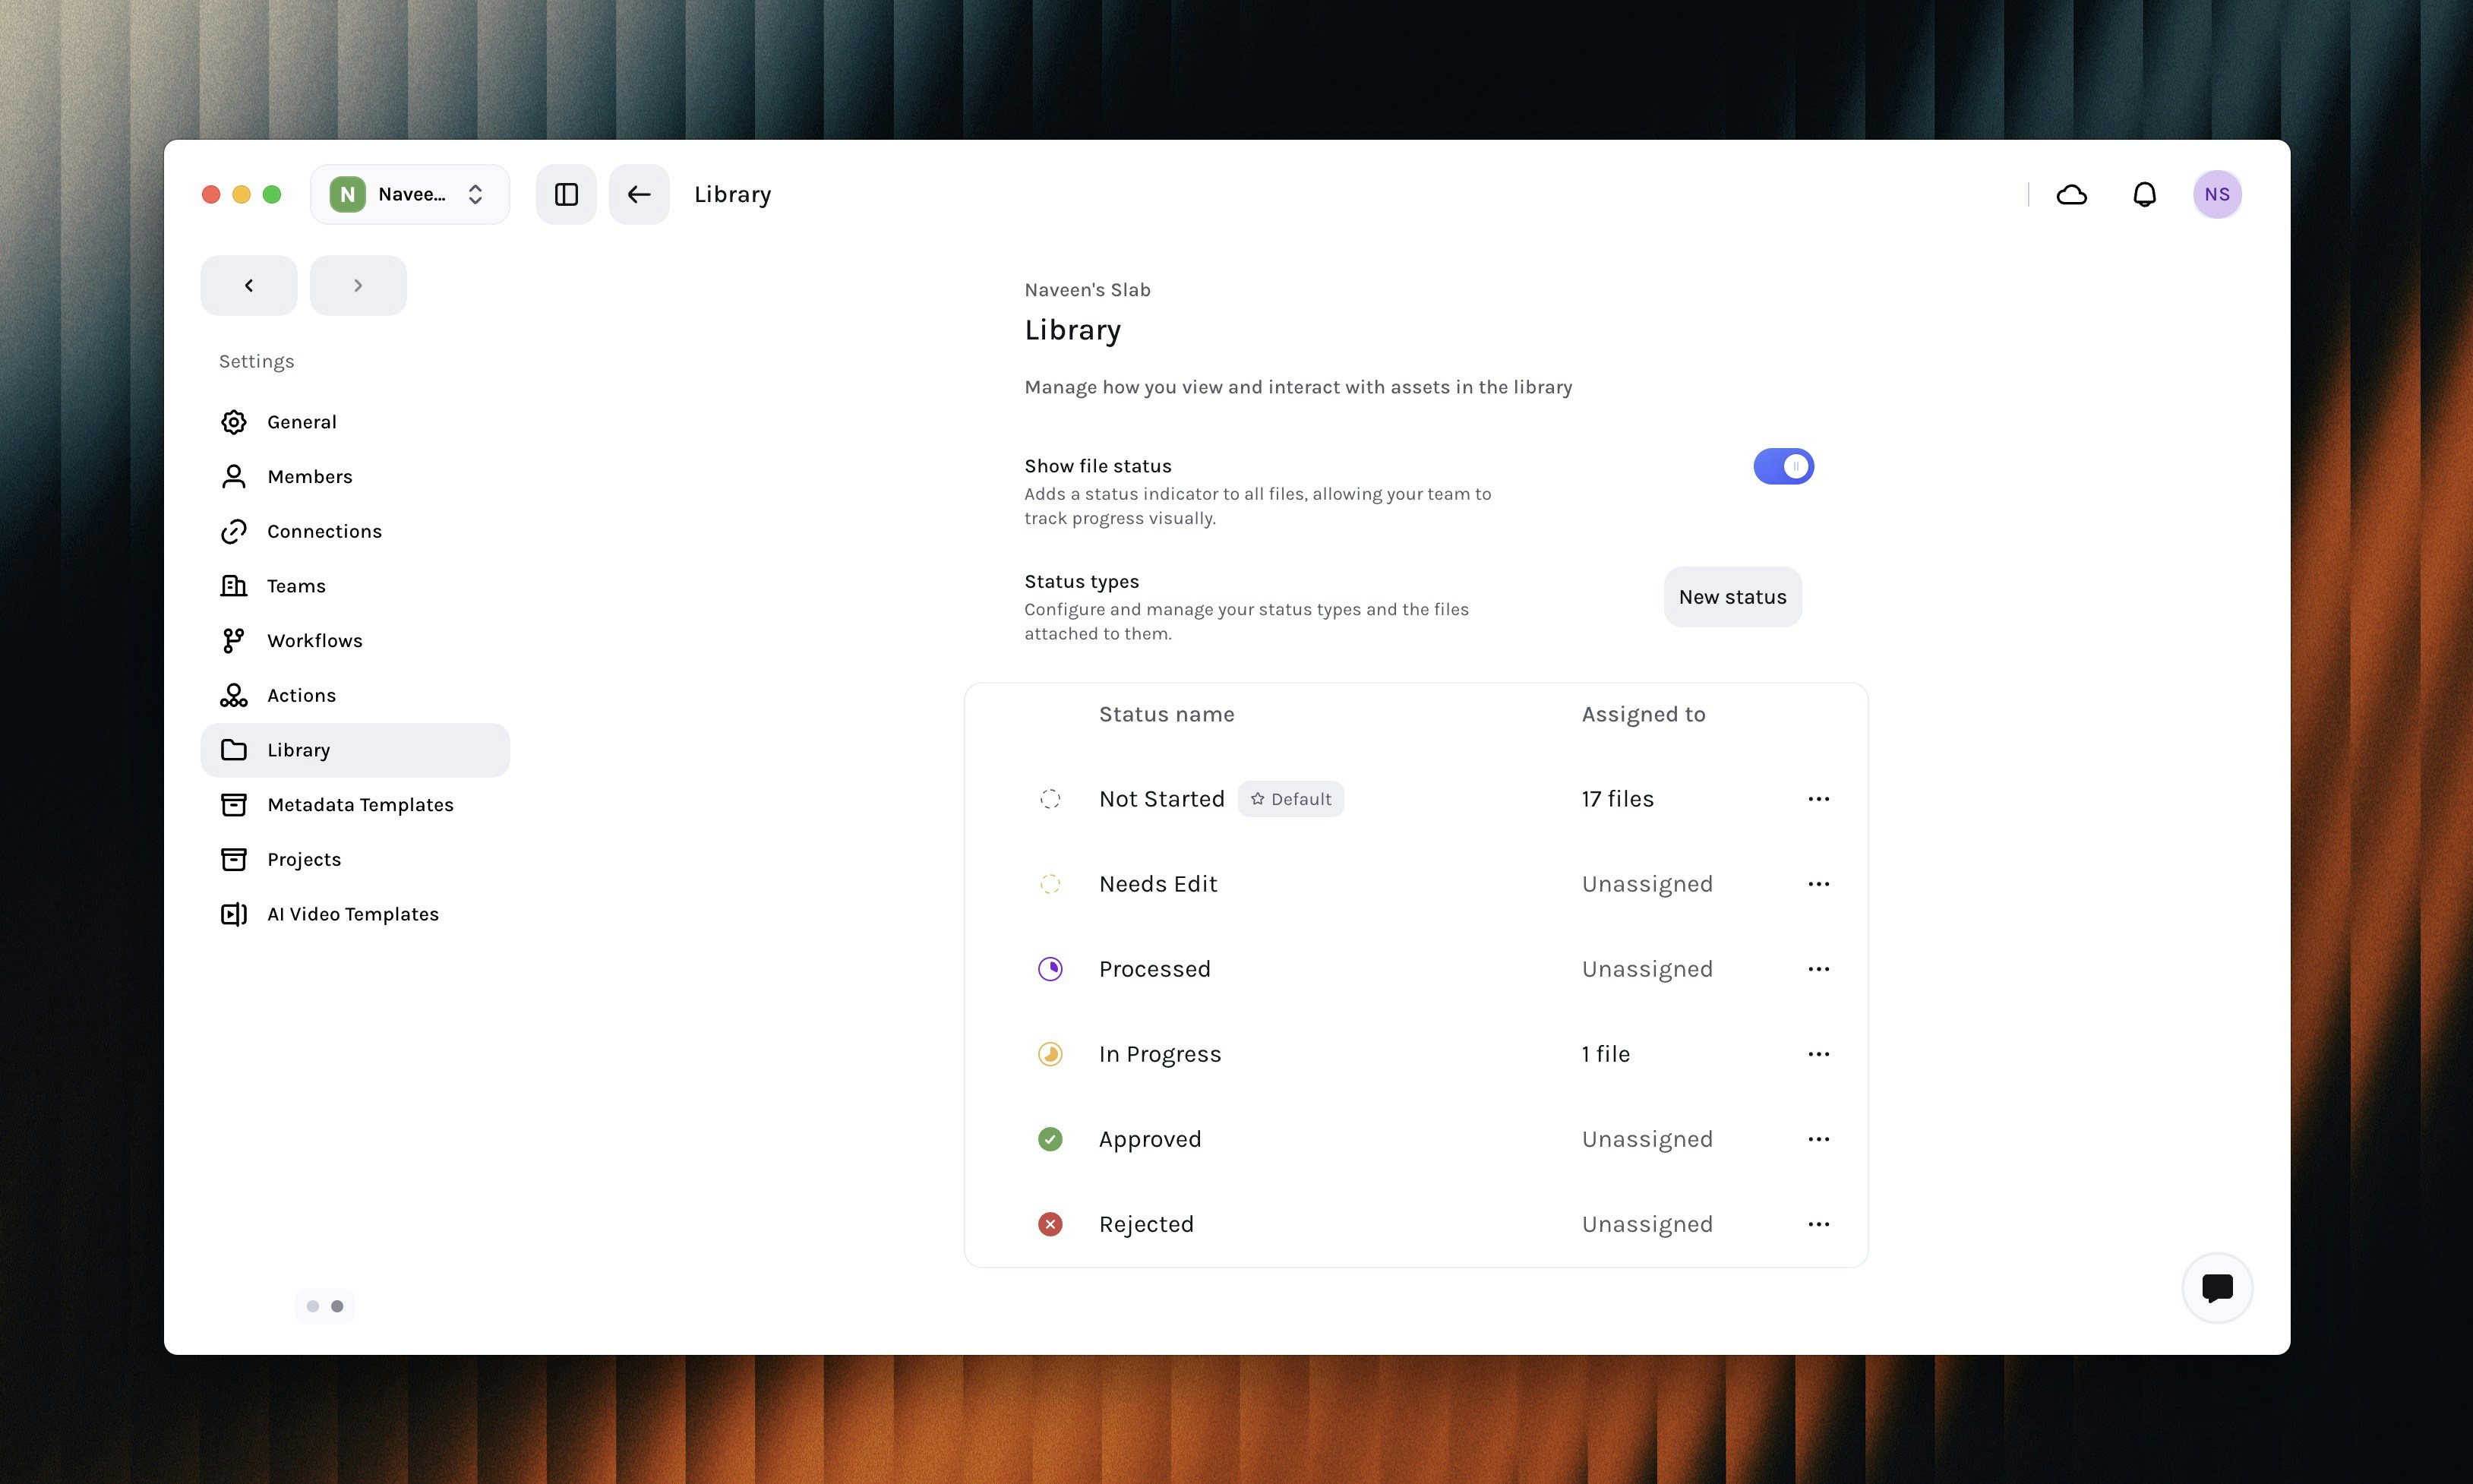2473x1484 pixels.
Task: Click the Approved green check status icon
Action: click(1050, 1139)
